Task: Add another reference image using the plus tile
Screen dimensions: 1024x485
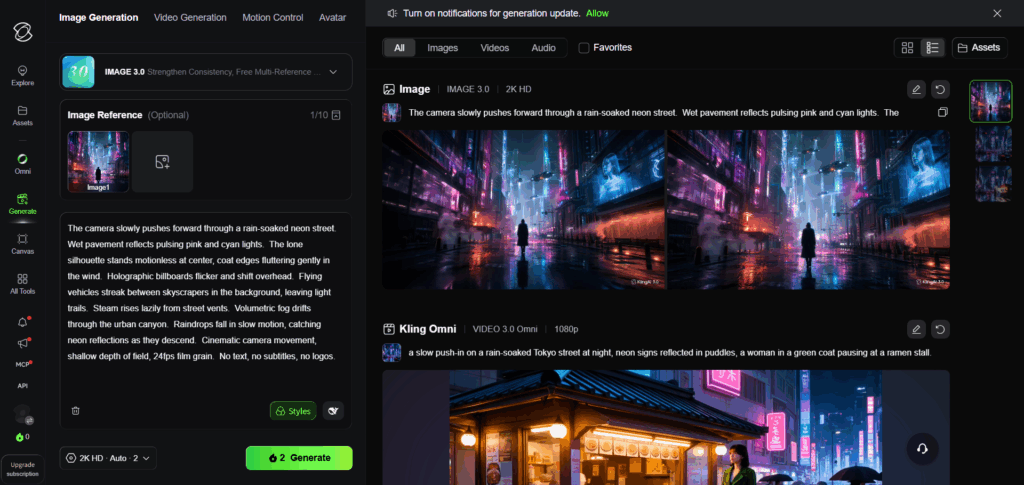Action: [163, 162]
